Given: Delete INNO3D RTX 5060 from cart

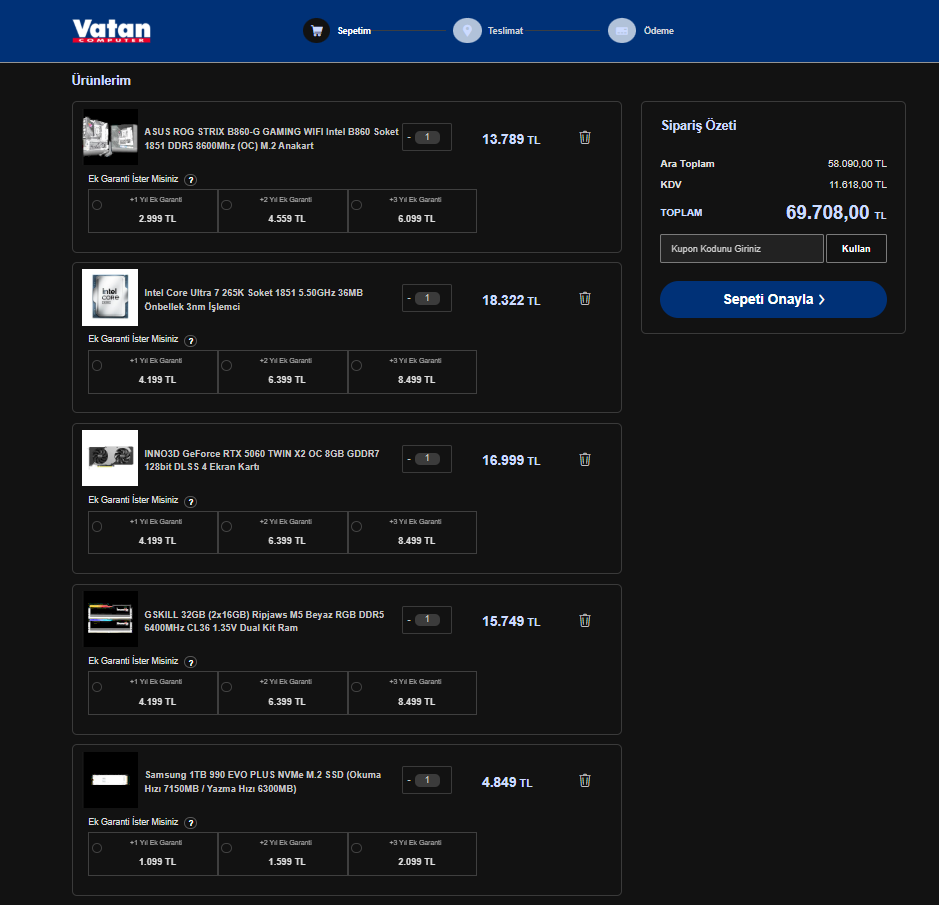Looking at the screenshot, I should 585,459.
